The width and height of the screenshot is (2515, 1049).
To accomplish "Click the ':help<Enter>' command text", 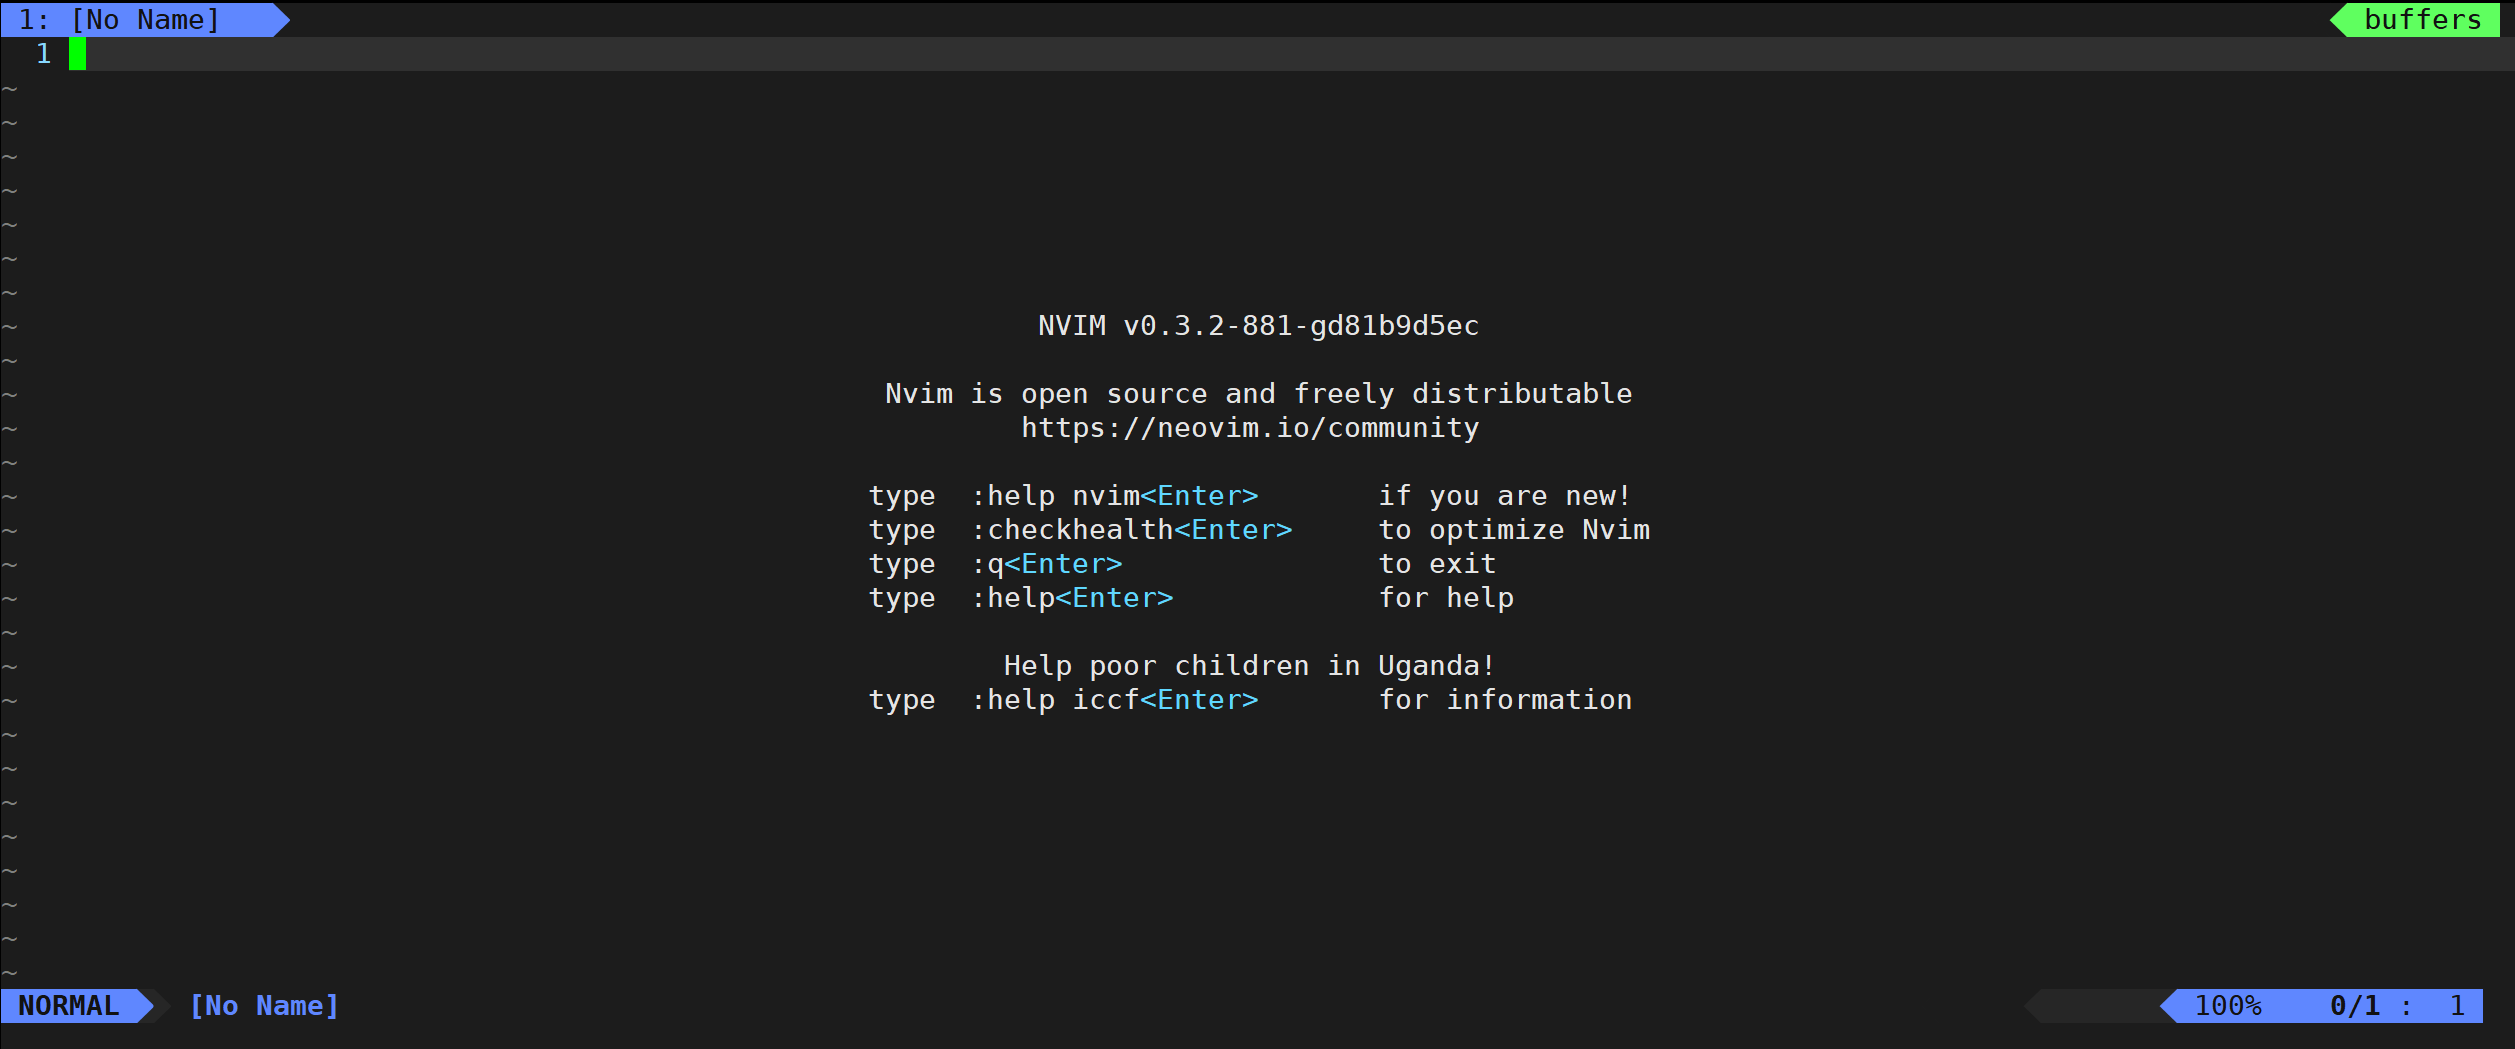I will click(x=1072, y=598).
